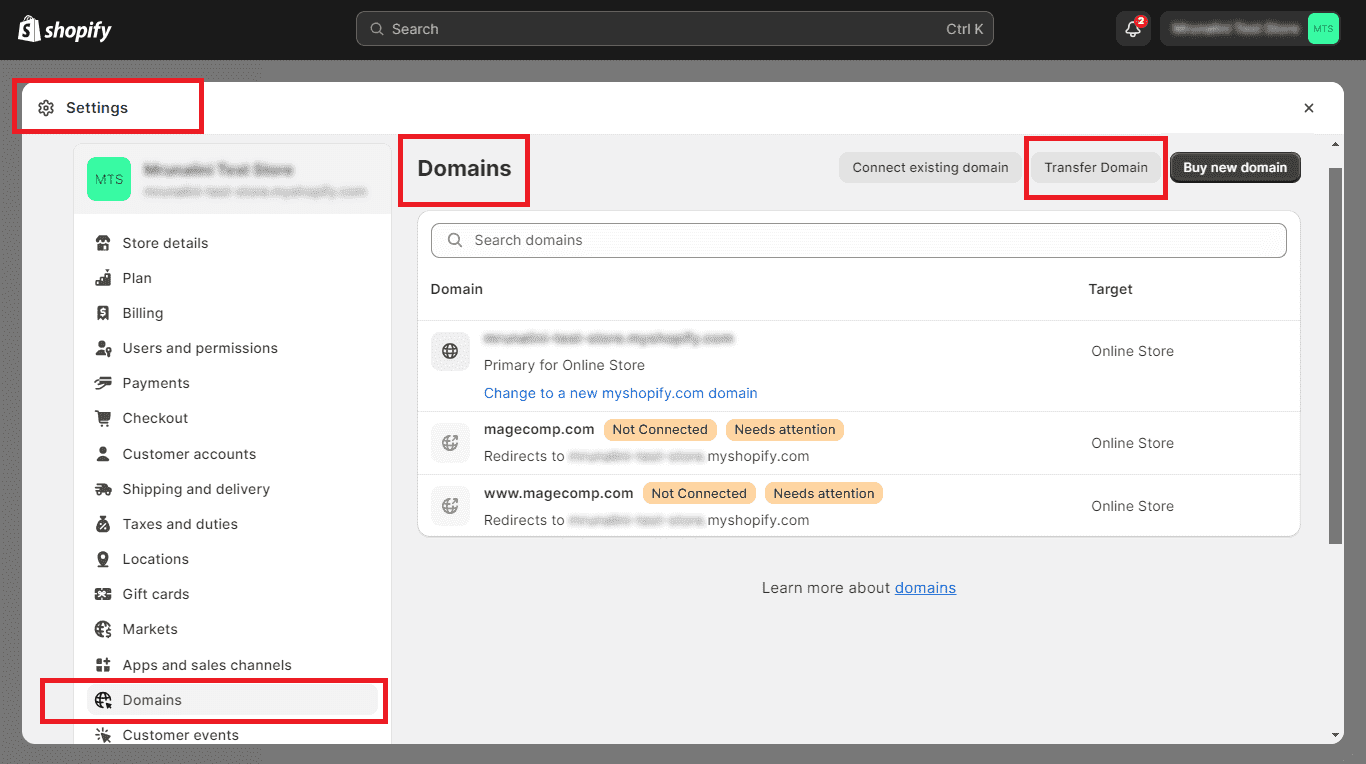
Task: Click the magecomp.com domain name
Action: click(x=539, y=429)
